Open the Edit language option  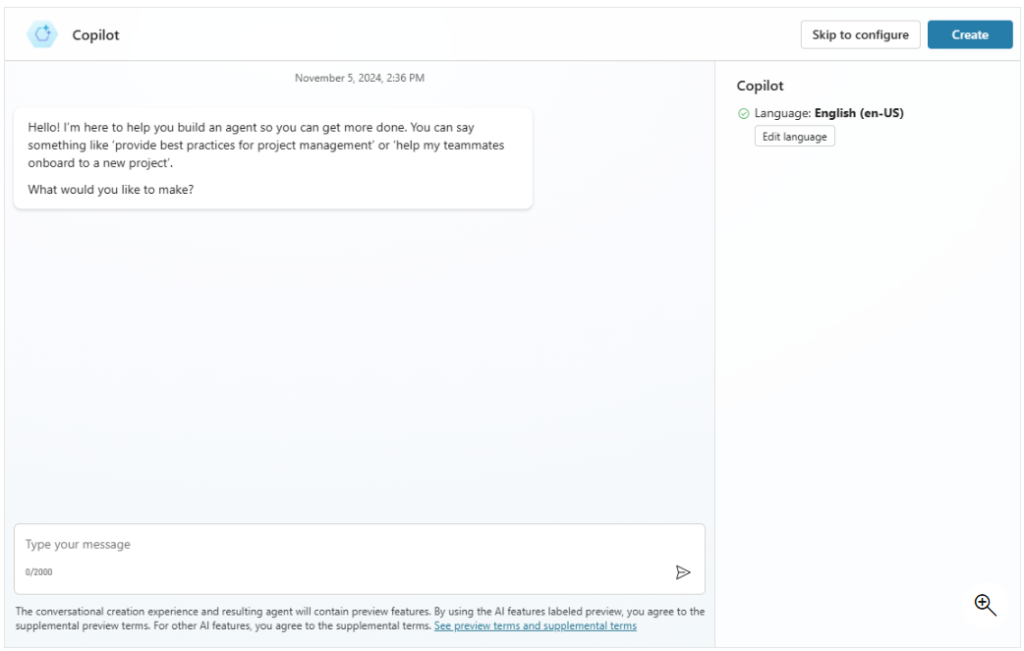point(794,137)
